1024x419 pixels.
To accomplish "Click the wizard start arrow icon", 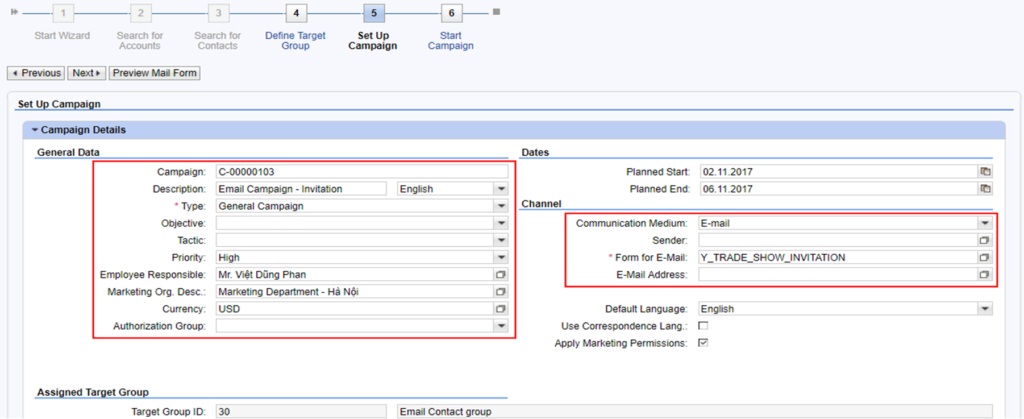I will (14, 12).
